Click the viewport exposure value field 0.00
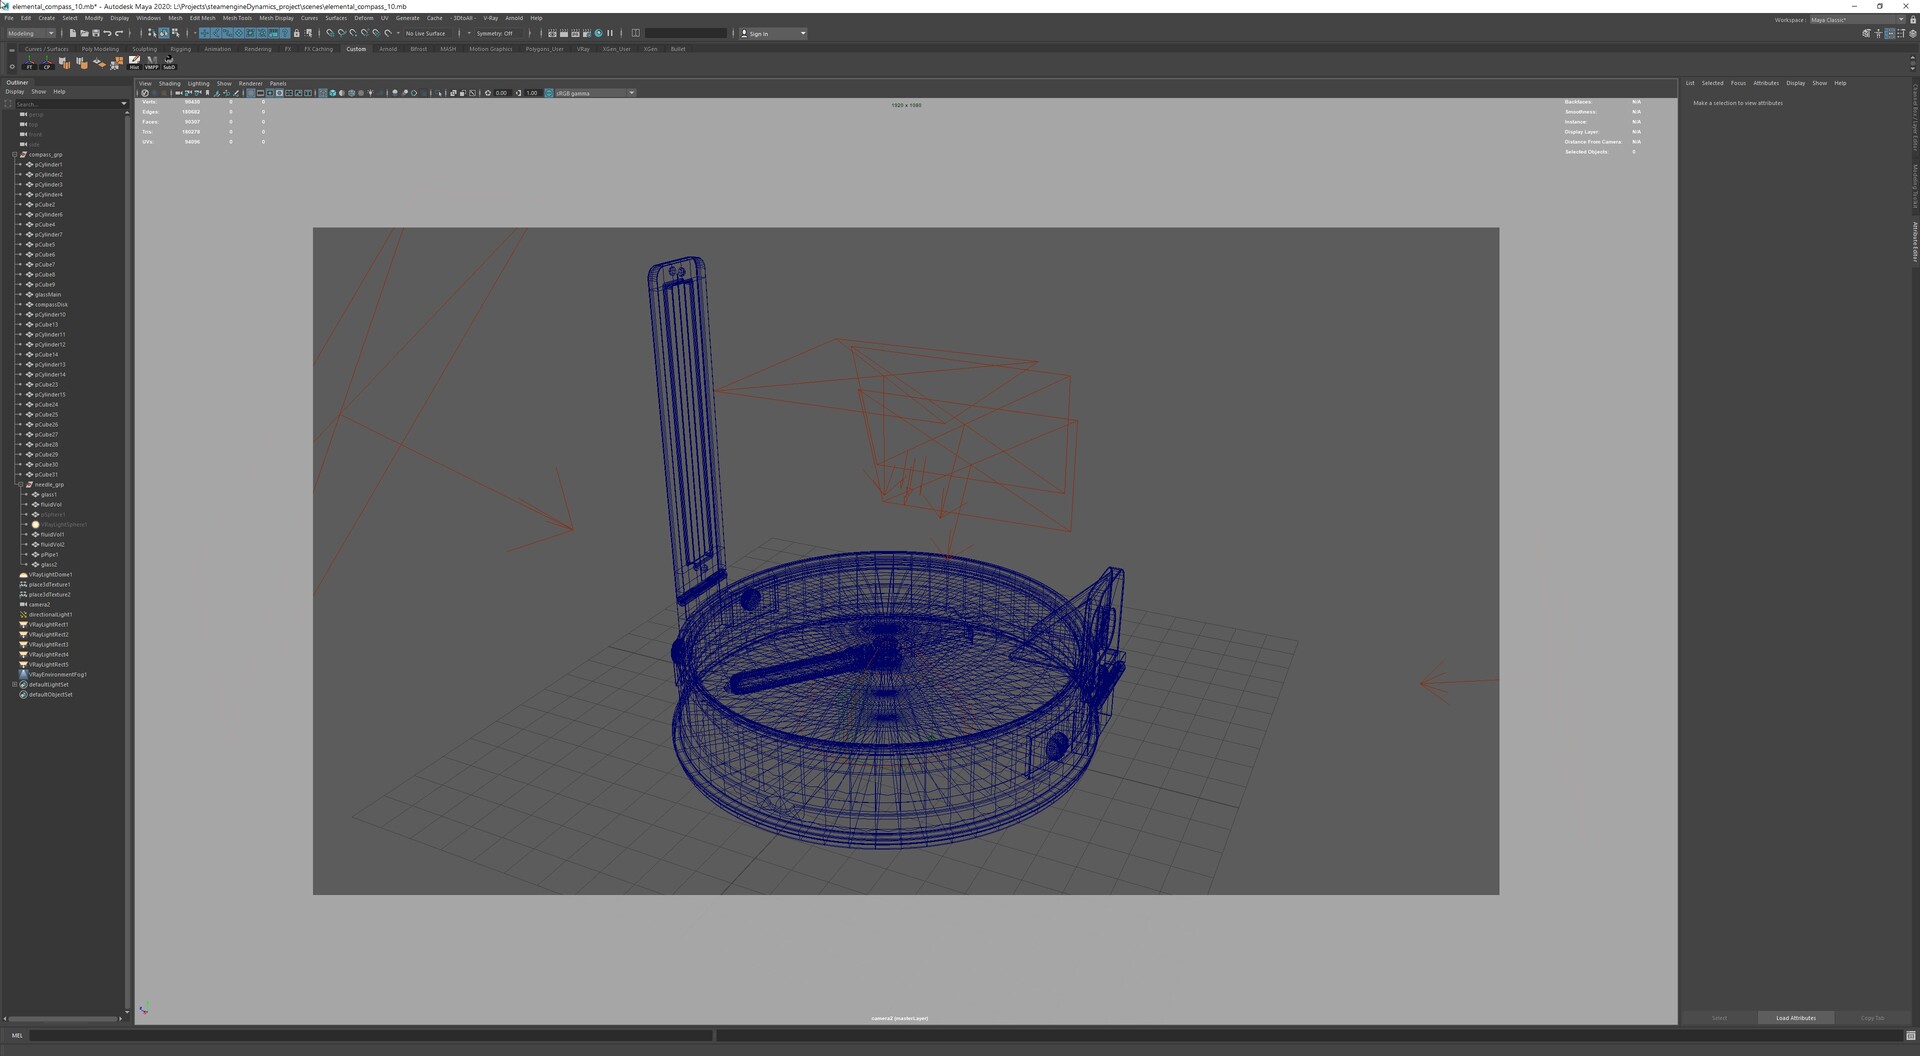Viewport: 1920px width, 1056px height. [x=501, y=93]
